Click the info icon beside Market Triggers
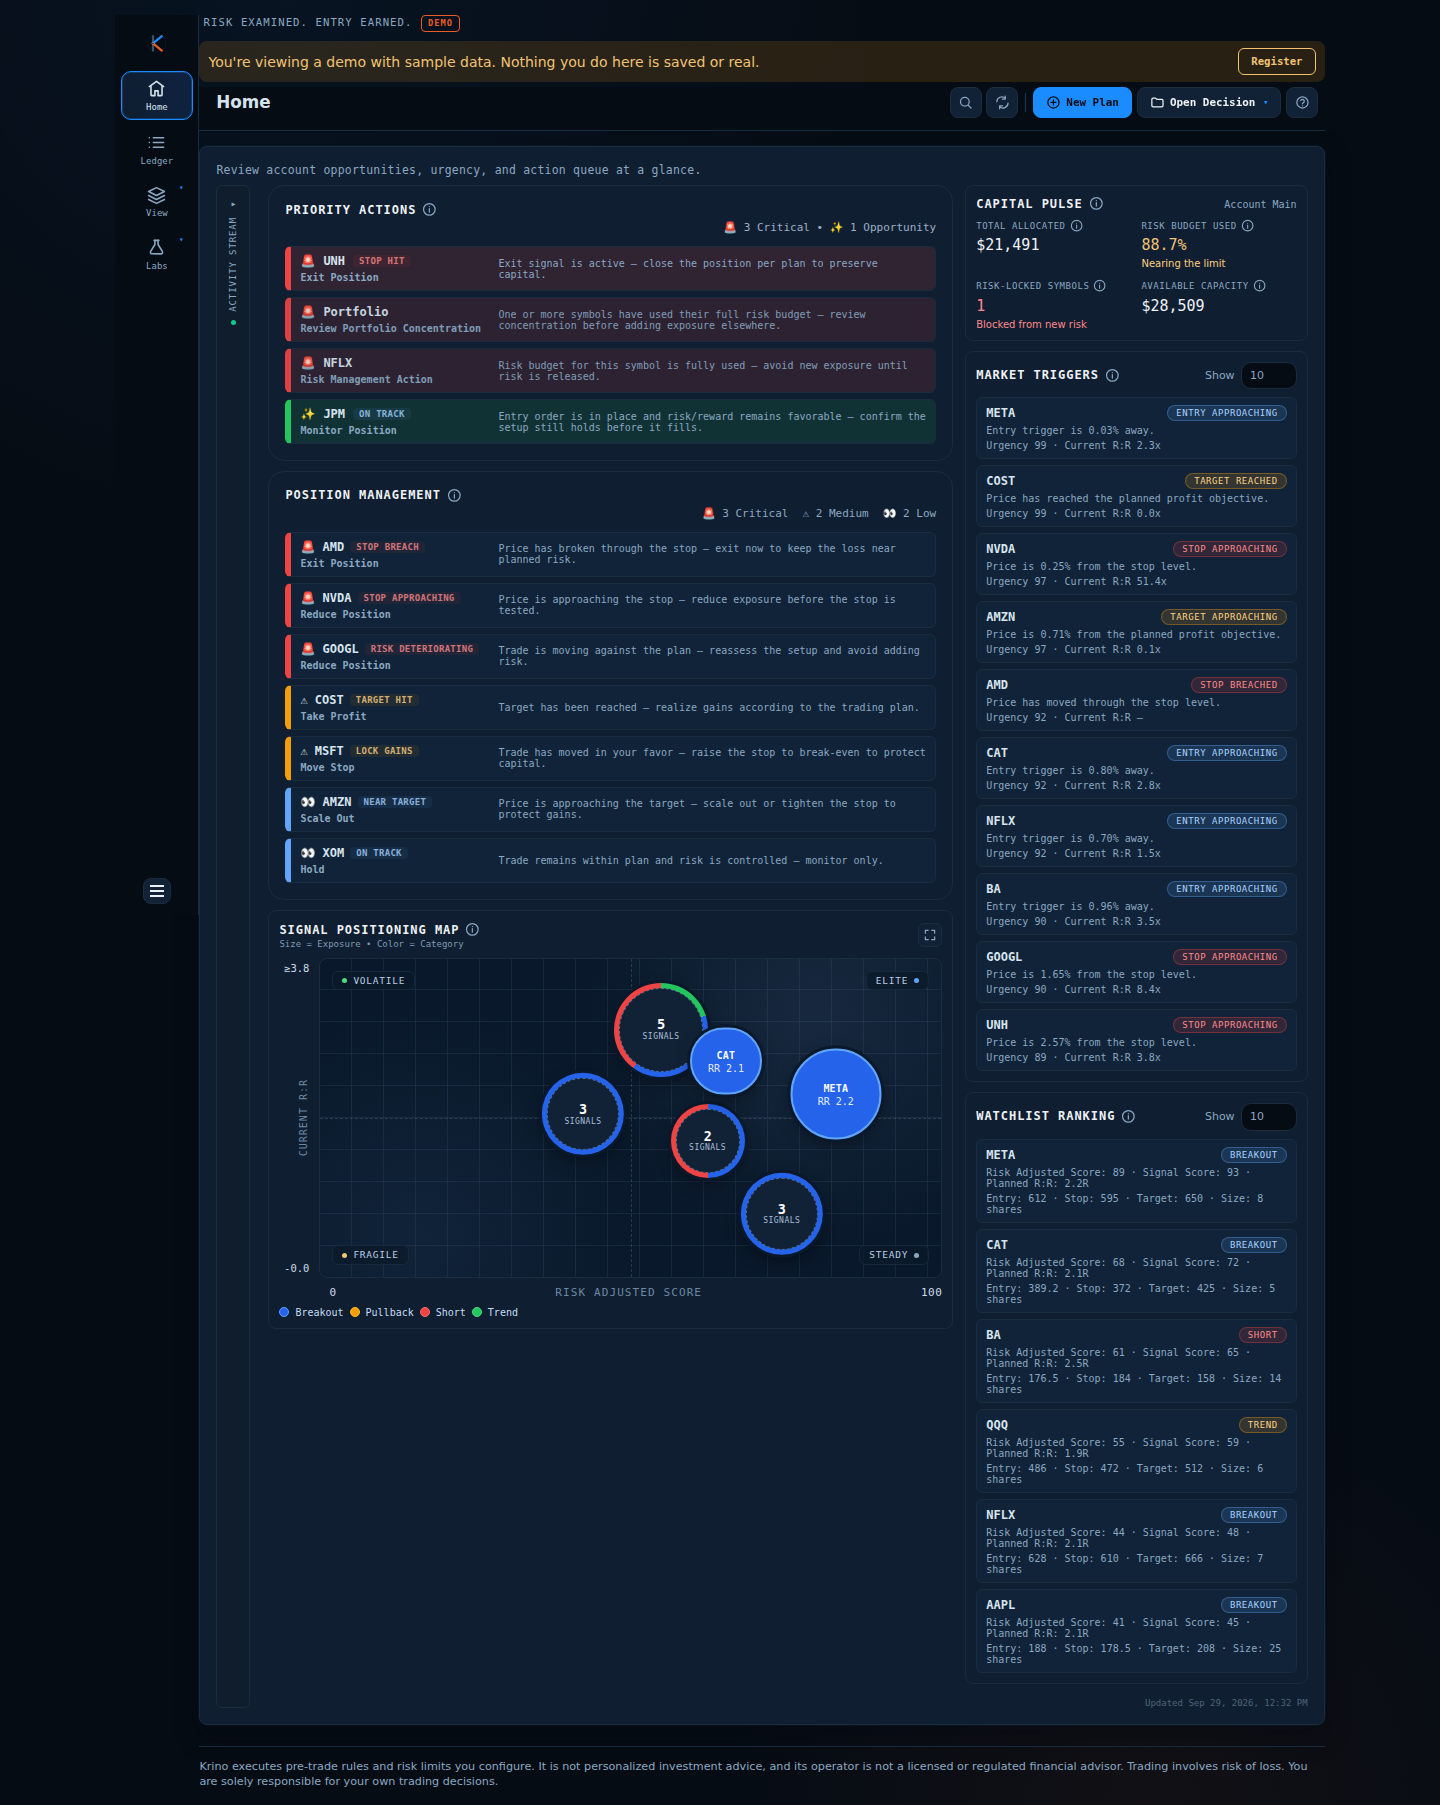The width and height of the screenshot is (1440, 1805). point(1112,375)
